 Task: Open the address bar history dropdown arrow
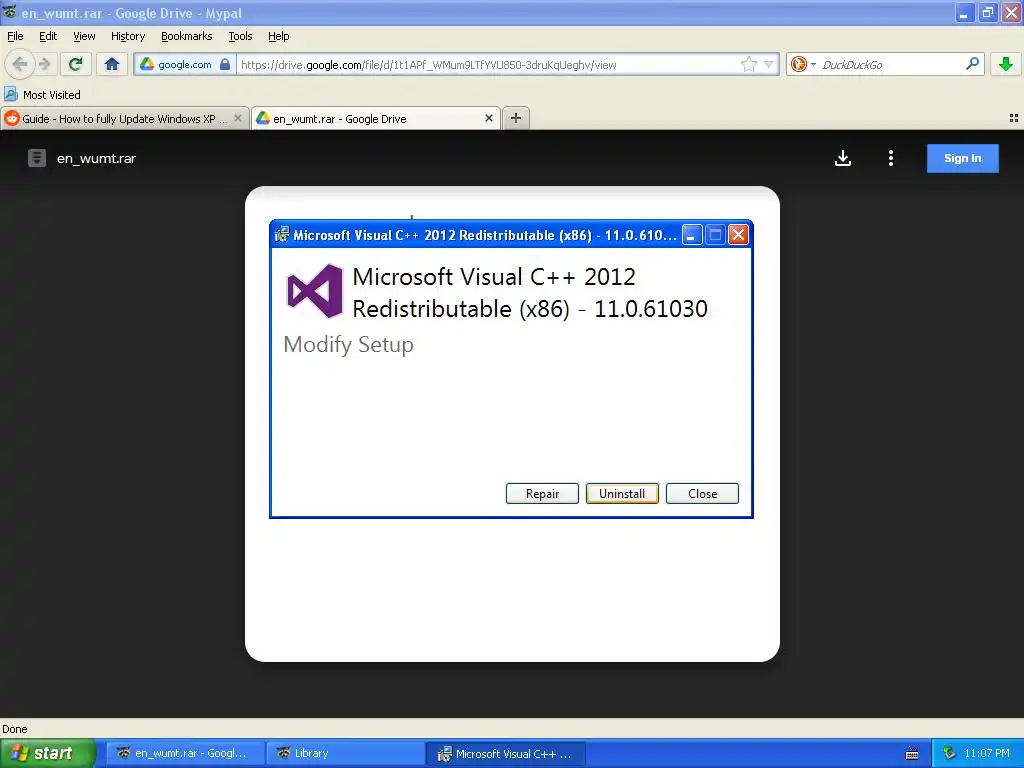click(x=769, y=64)
